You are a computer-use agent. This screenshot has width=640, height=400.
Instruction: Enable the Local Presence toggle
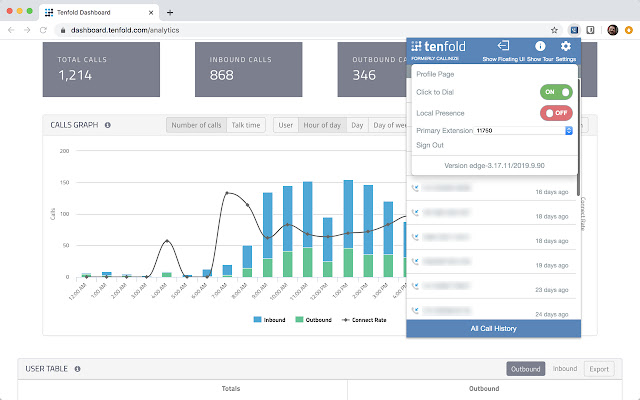coord(556,113)
